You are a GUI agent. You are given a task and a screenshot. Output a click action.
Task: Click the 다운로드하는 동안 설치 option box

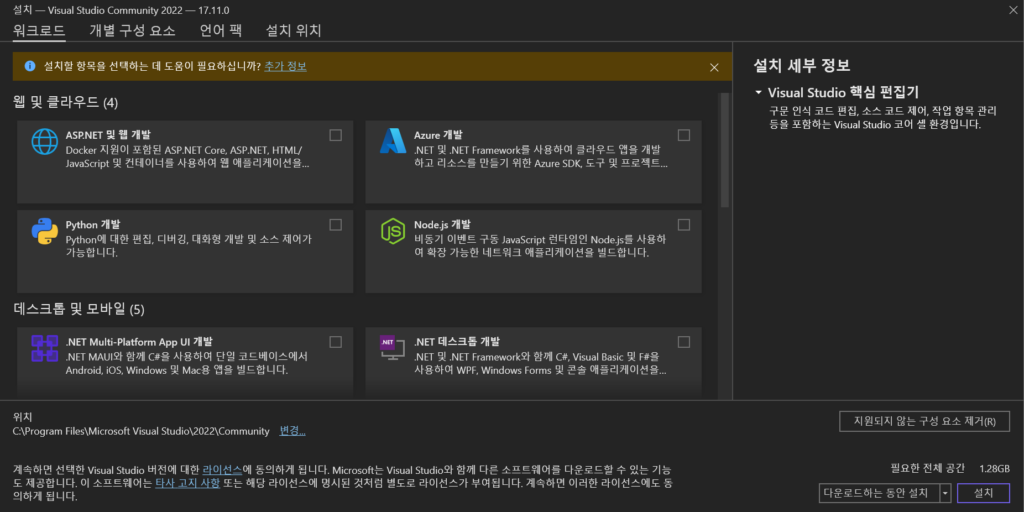coord(878,492)
